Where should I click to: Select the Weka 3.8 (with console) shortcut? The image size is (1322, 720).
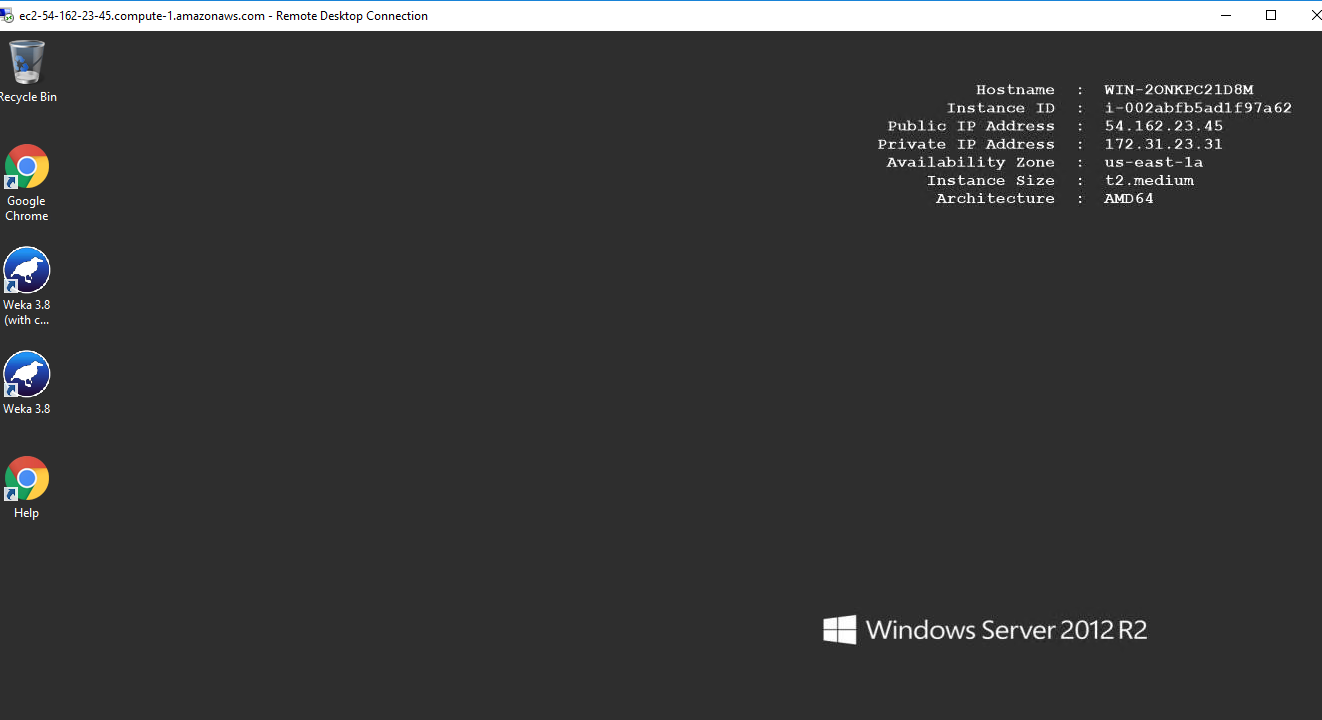tap(27, 271)
